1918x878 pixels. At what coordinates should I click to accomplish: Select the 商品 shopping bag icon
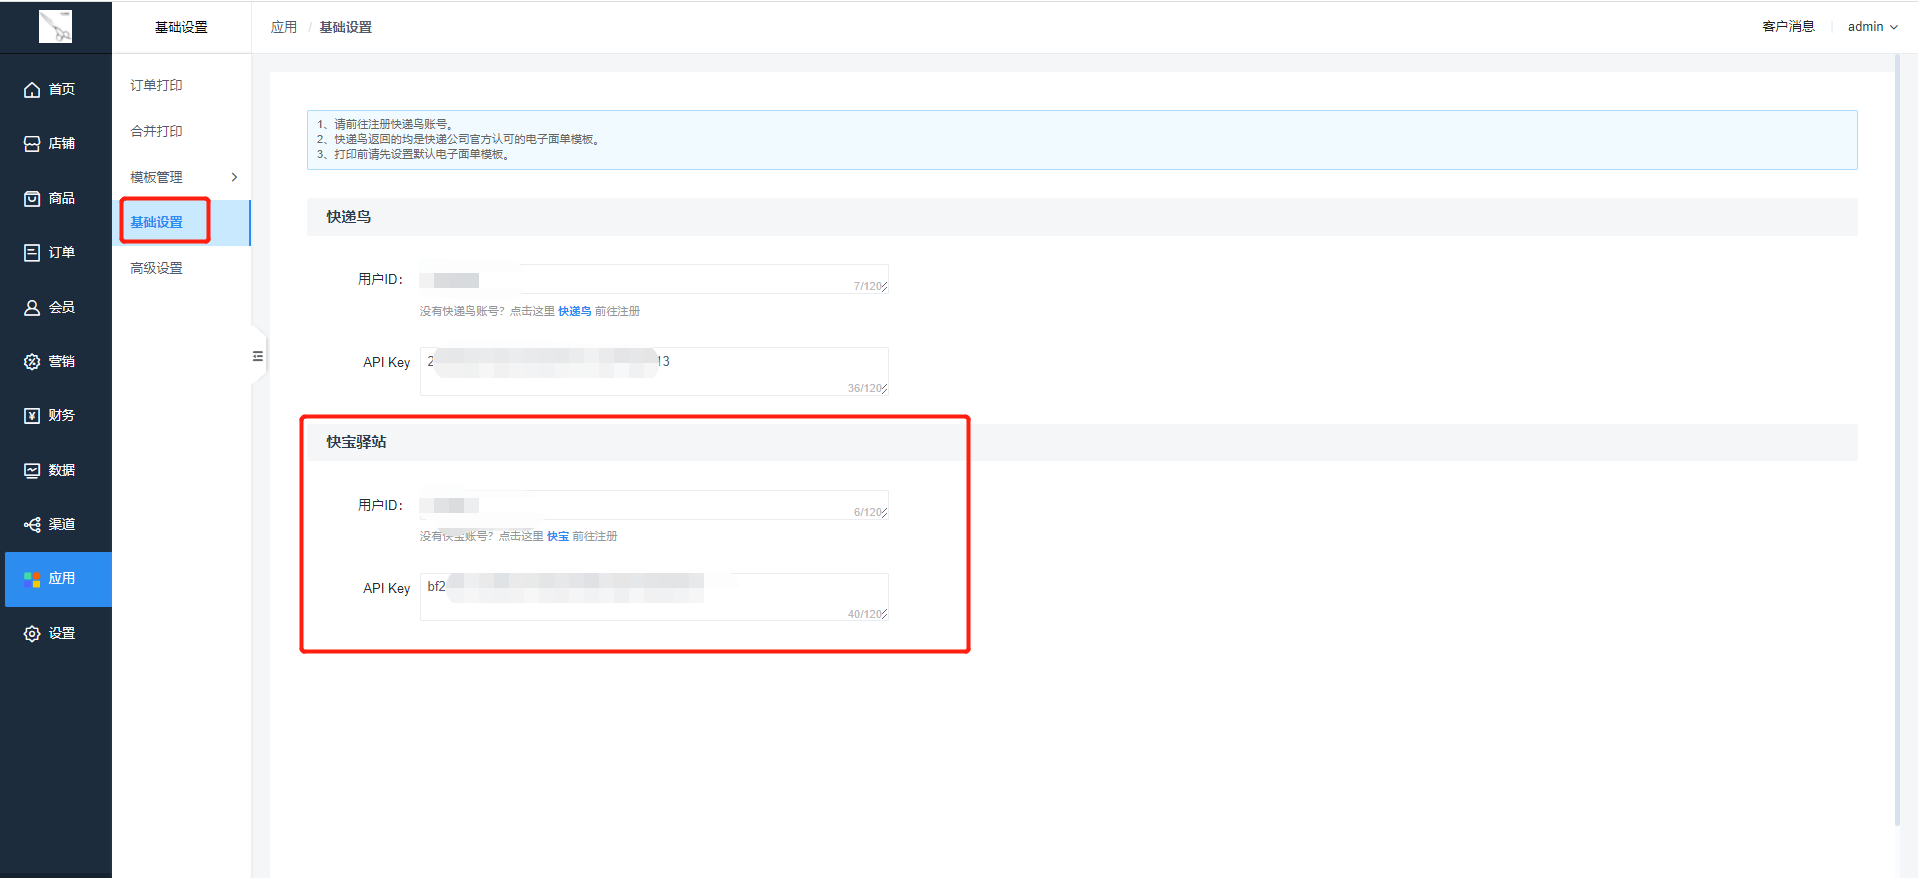pyautogui.click(x=32, y=199)
